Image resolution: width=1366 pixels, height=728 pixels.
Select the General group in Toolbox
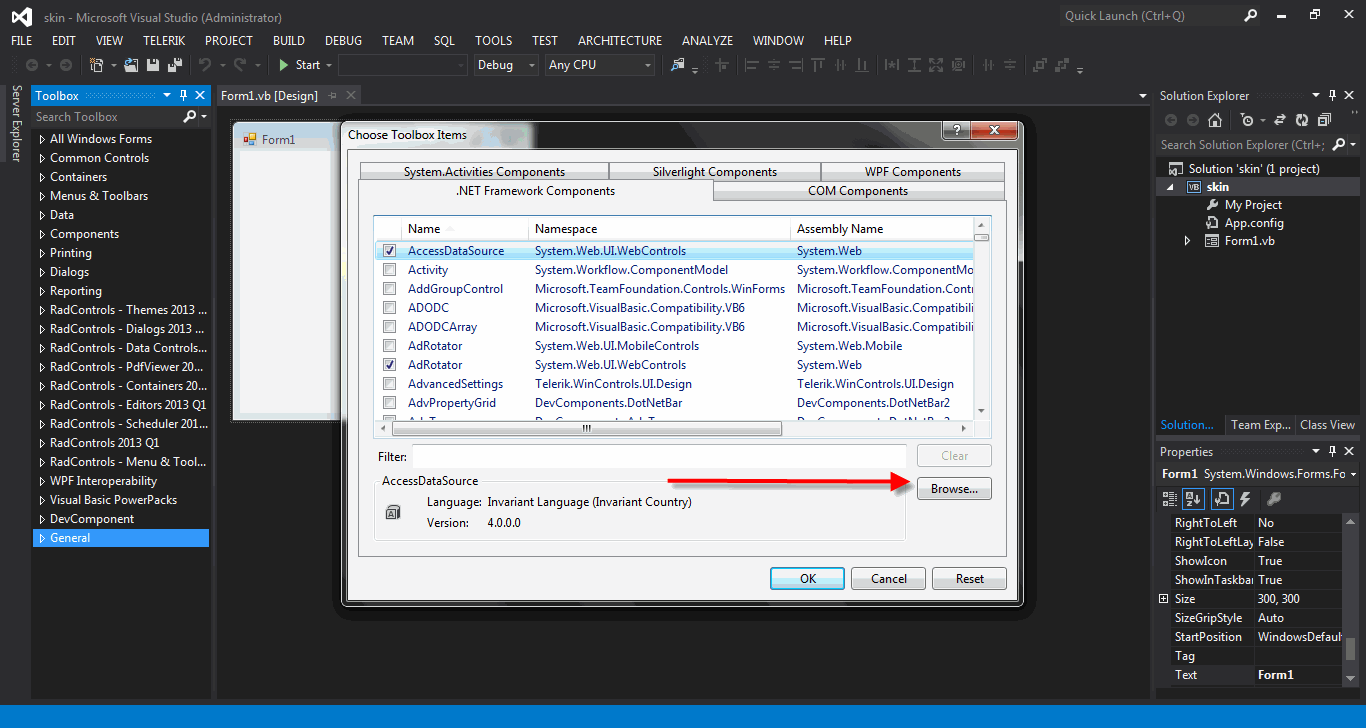(121, 538)
